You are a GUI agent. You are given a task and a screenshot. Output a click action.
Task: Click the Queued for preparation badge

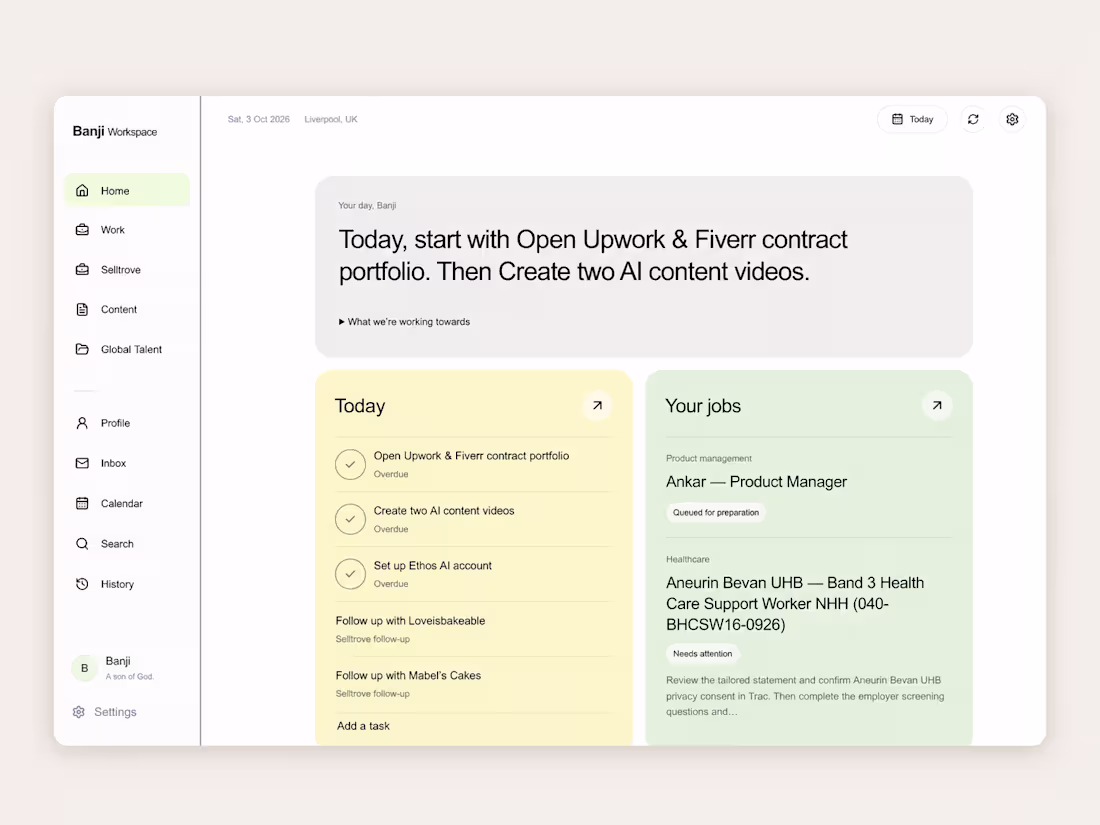pos(716,512)
